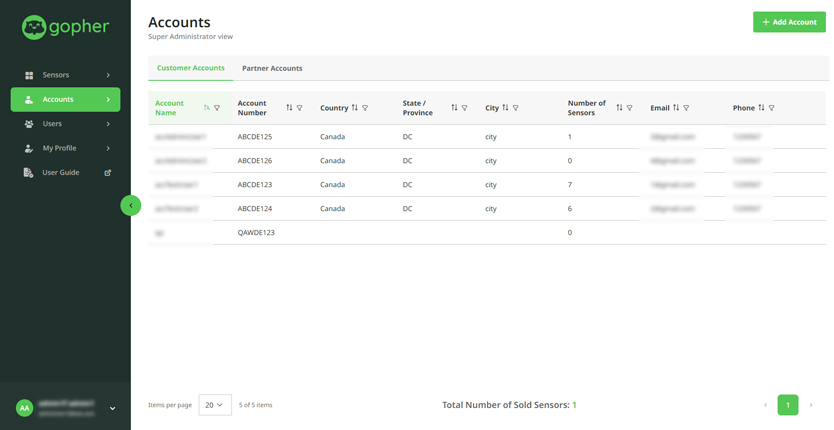The height and width of the screenshot is (430, 834).
Task: Click the Add Account button
Action: (x=789, y=22)
